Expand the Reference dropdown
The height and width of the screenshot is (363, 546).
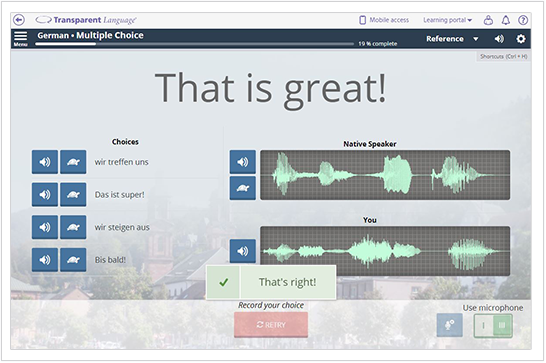[x=452, y=39]
